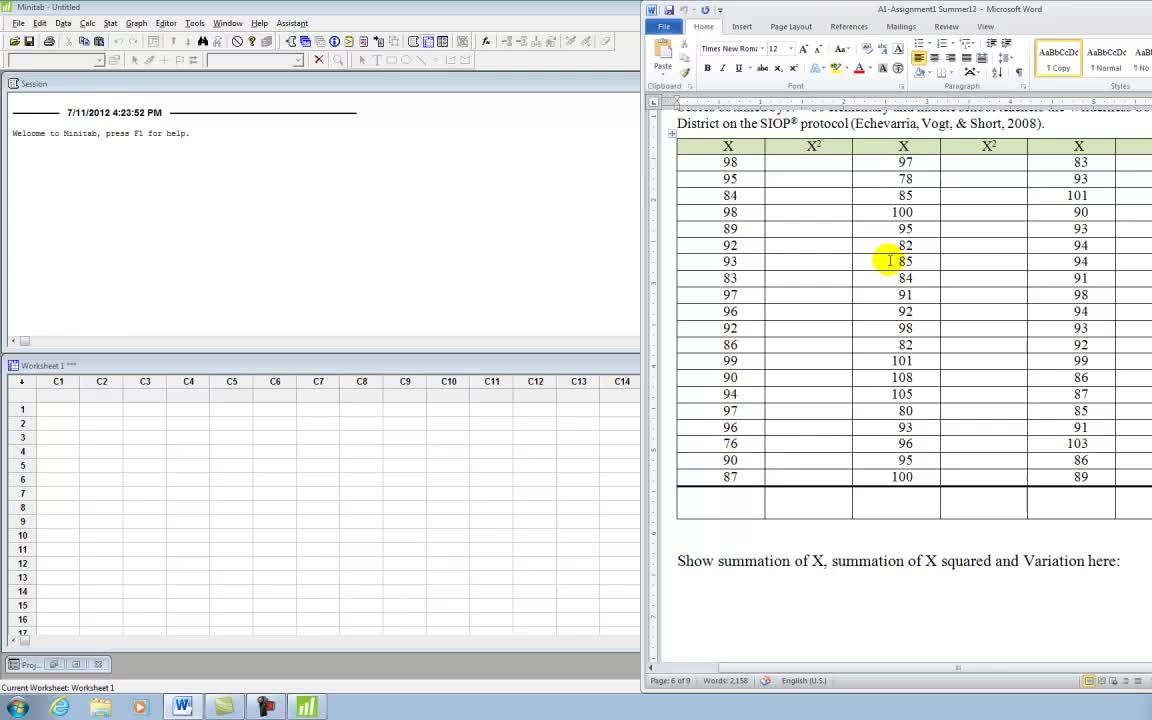Screen dimensions: 1152x720
Task: Save the current Minitab project
Action: click(30, 41)
